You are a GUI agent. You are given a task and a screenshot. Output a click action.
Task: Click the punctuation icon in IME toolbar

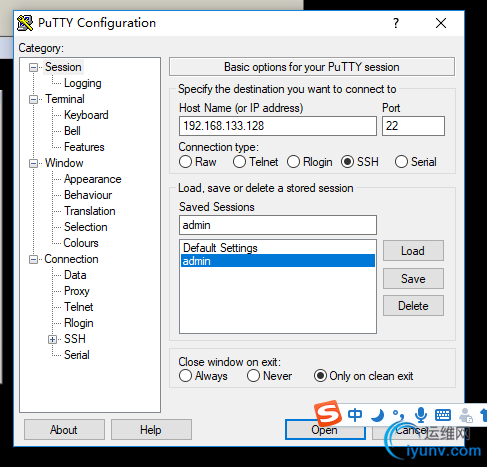coord(398,415)
